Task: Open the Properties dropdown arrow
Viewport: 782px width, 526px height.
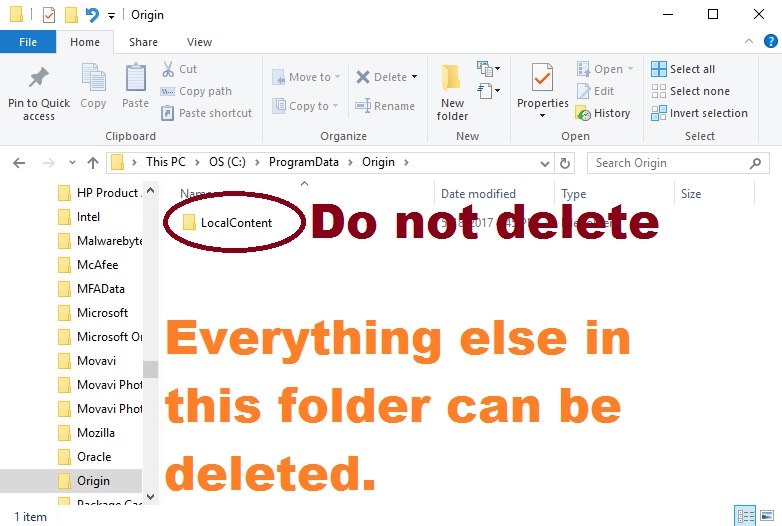Action: pos(543,116)
